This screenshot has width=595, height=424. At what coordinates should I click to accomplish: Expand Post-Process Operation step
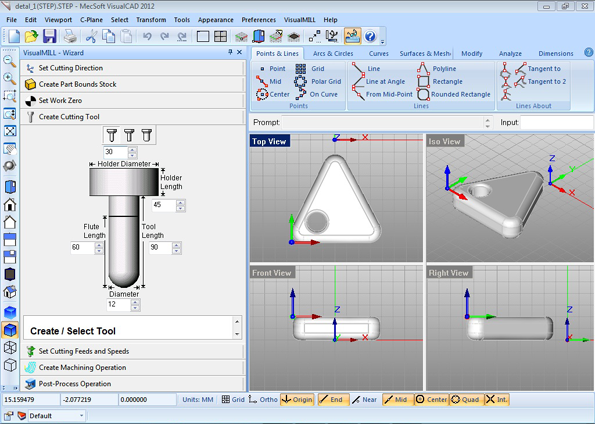[132, 384]
